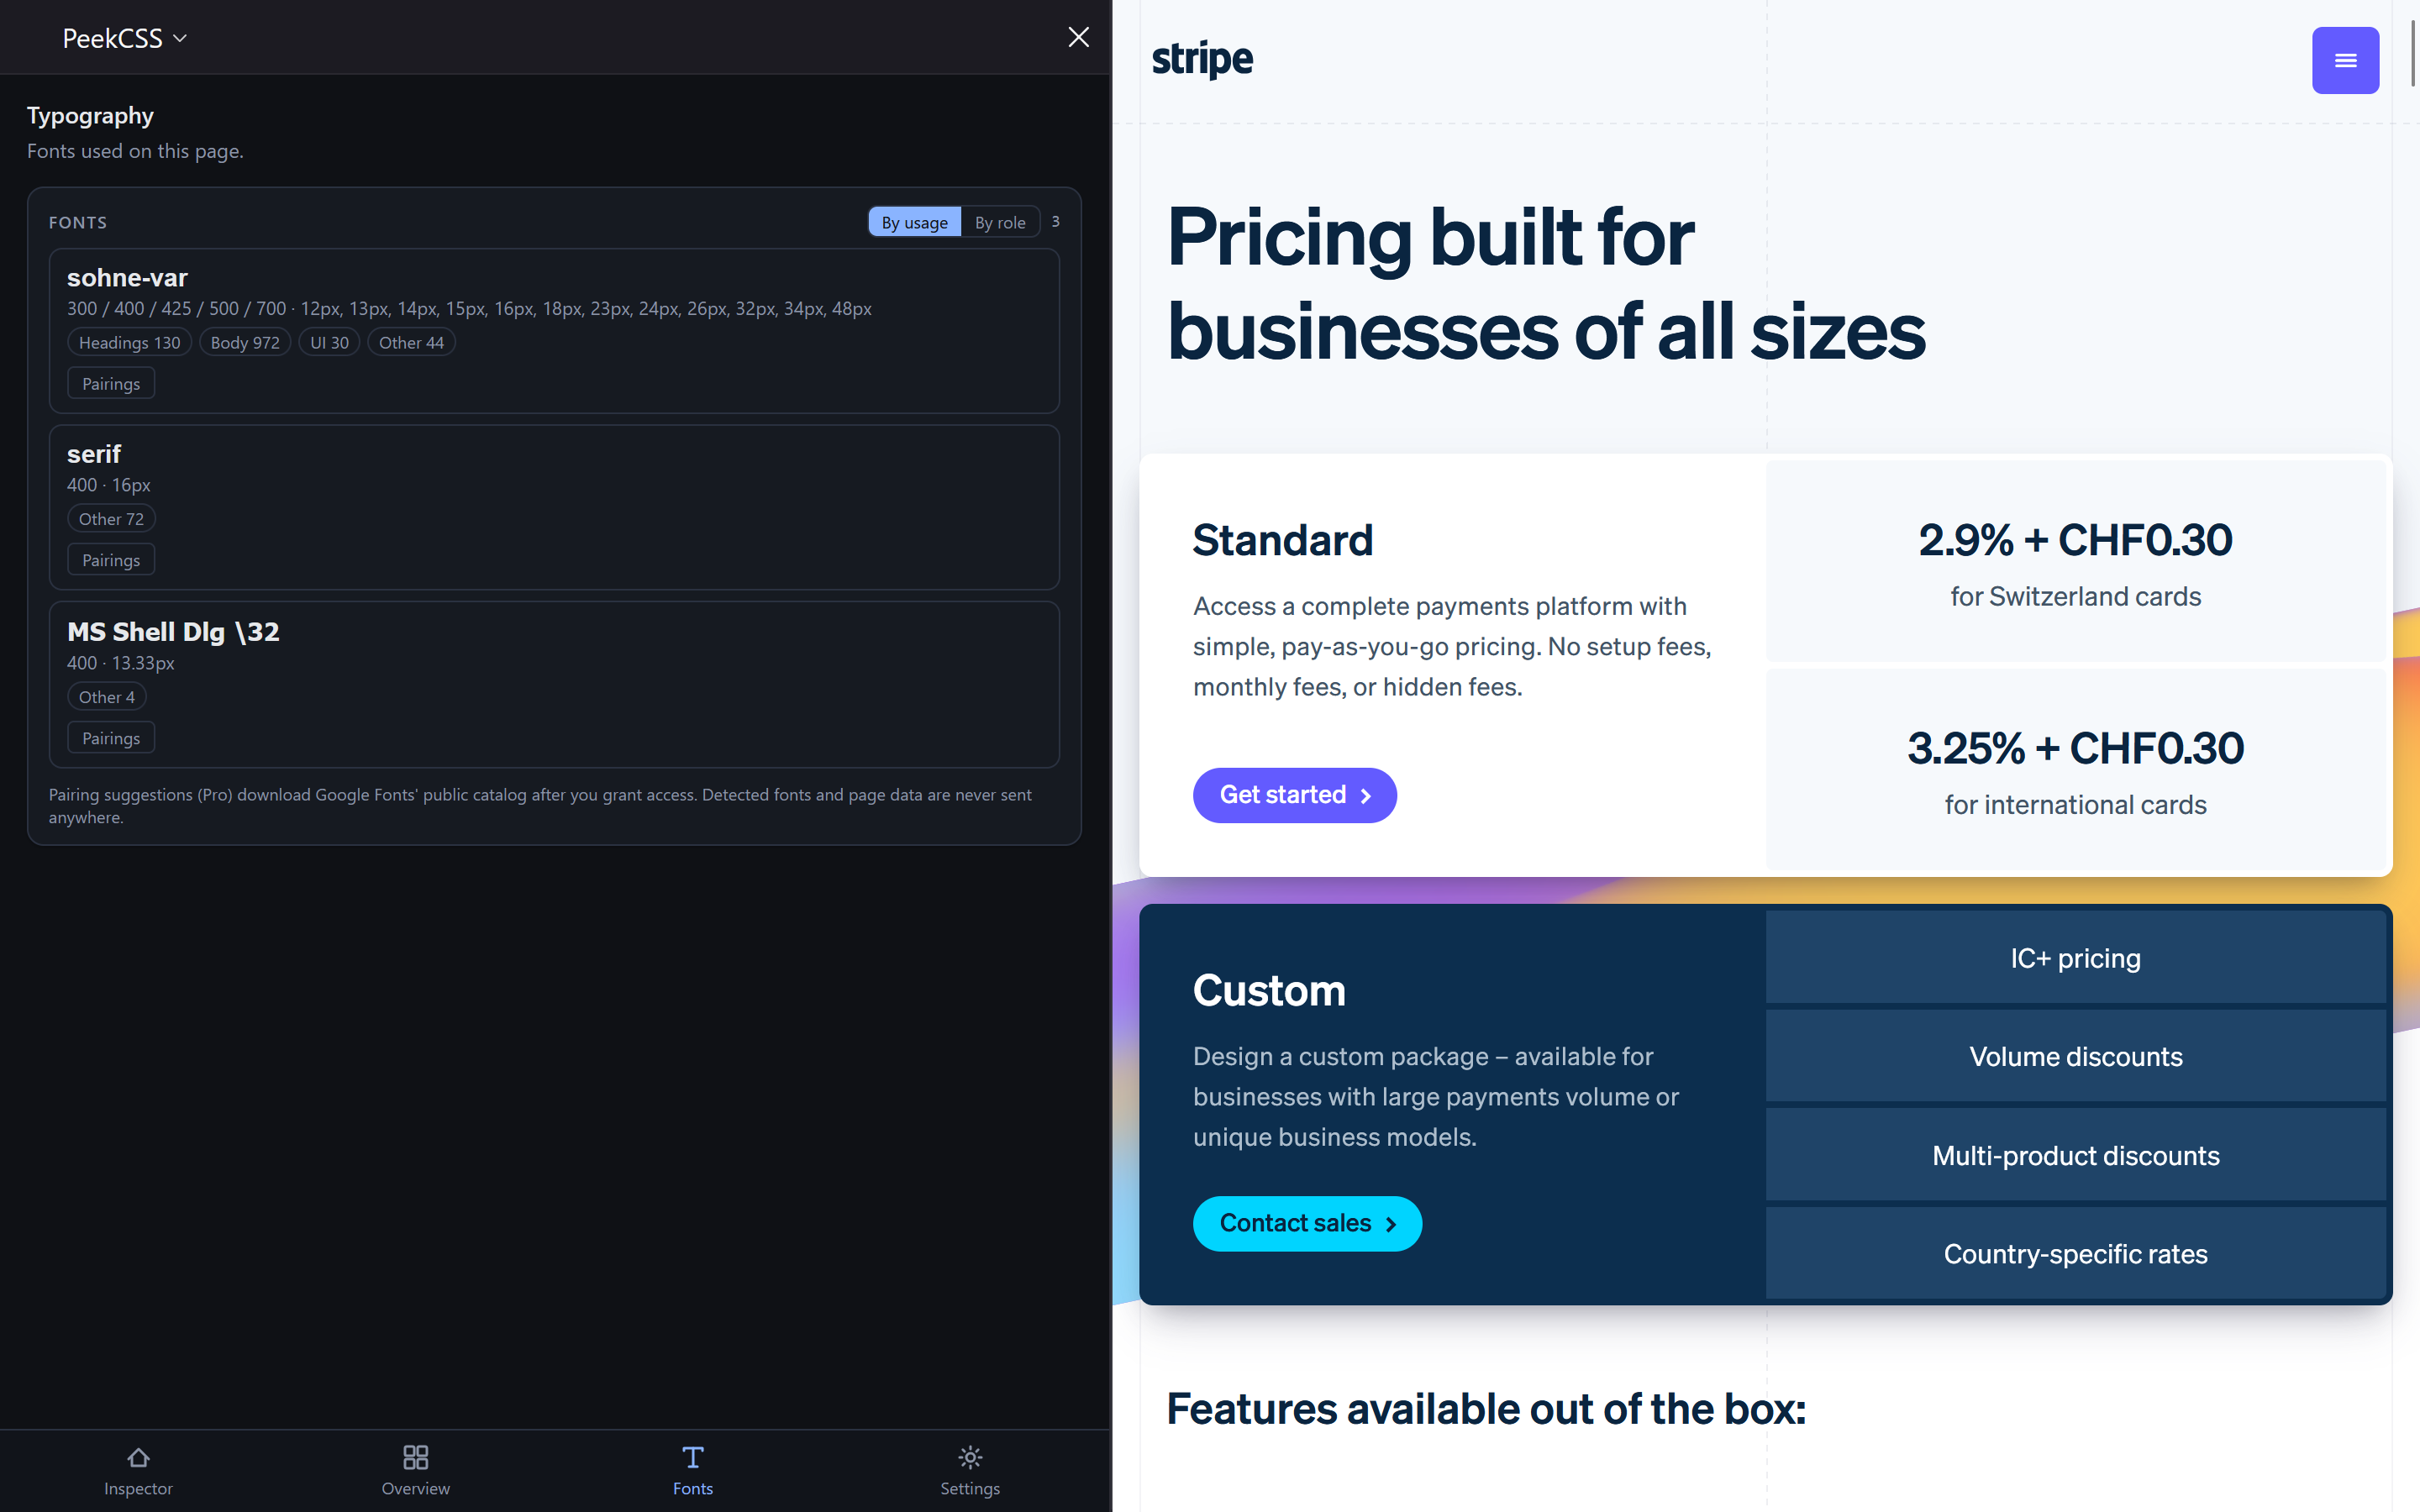Select the Other 72 tag under serif
This screenshot has width=2420, height=1512.
click(x=111, y=519)
